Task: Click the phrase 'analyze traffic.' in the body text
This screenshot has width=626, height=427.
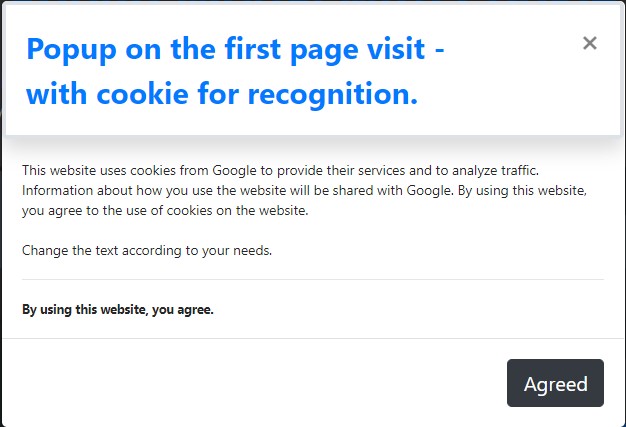Action: 495,171
